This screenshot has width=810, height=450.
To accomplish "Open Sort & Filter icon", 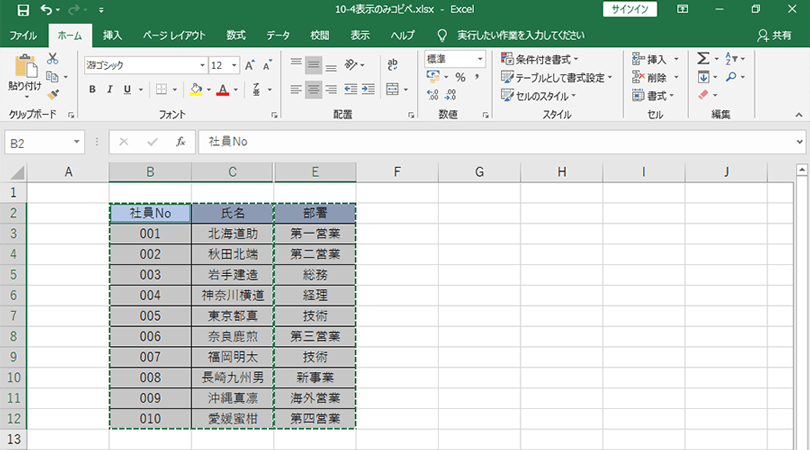I will coord(731,58).
